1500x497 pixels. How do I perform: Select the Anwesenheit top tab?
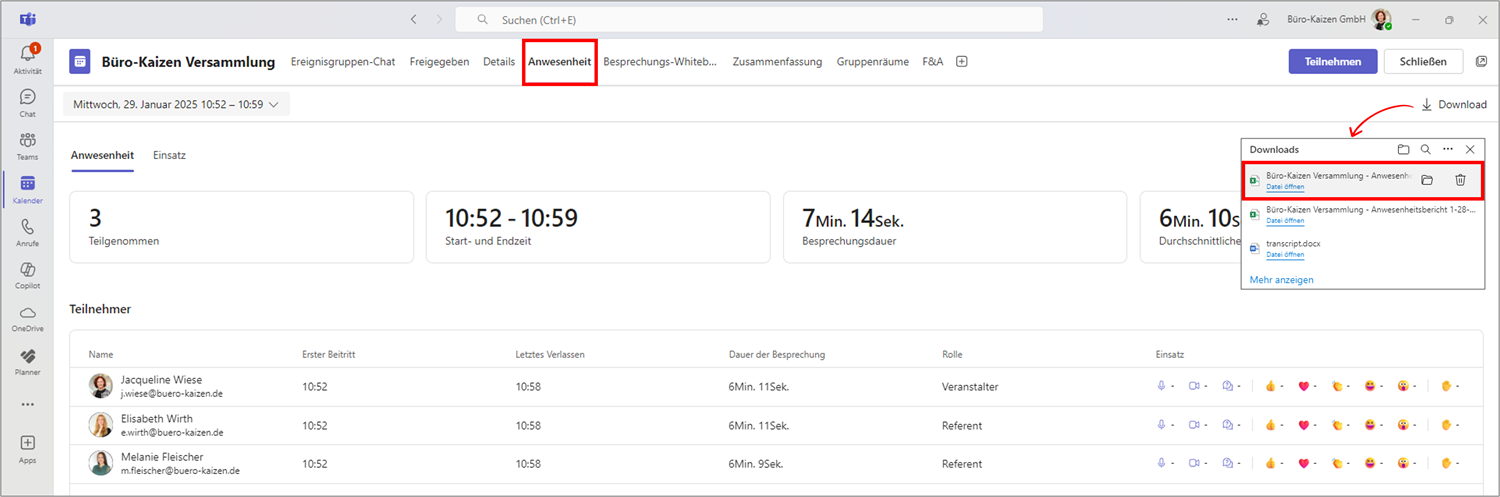click(x=560, y=61)
